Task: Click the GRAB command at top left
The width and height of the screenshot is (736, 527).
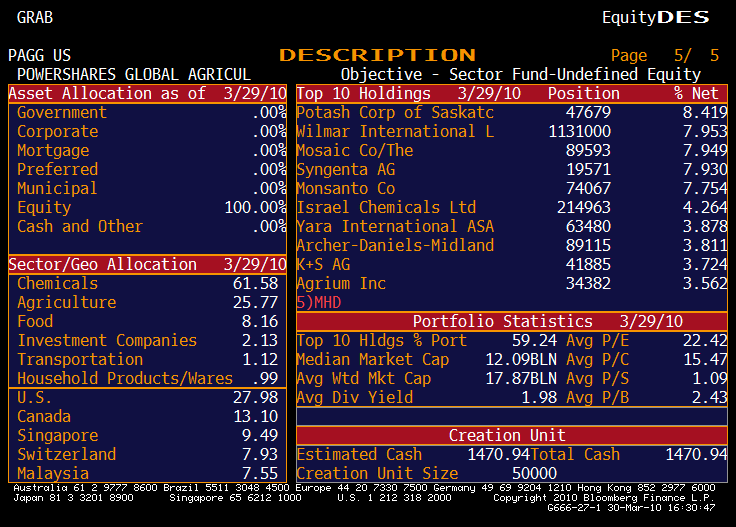Action: (35, 17)
